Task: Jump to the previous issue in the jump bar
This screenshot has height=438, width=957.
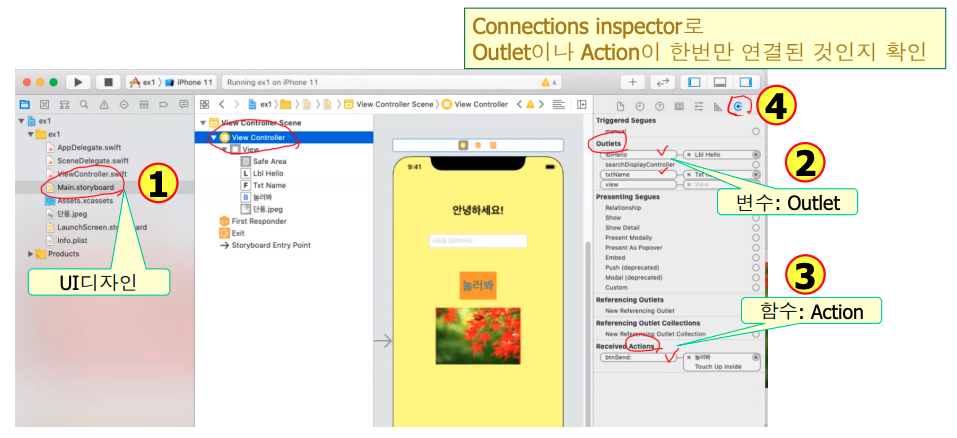Action: coord(519,104)
